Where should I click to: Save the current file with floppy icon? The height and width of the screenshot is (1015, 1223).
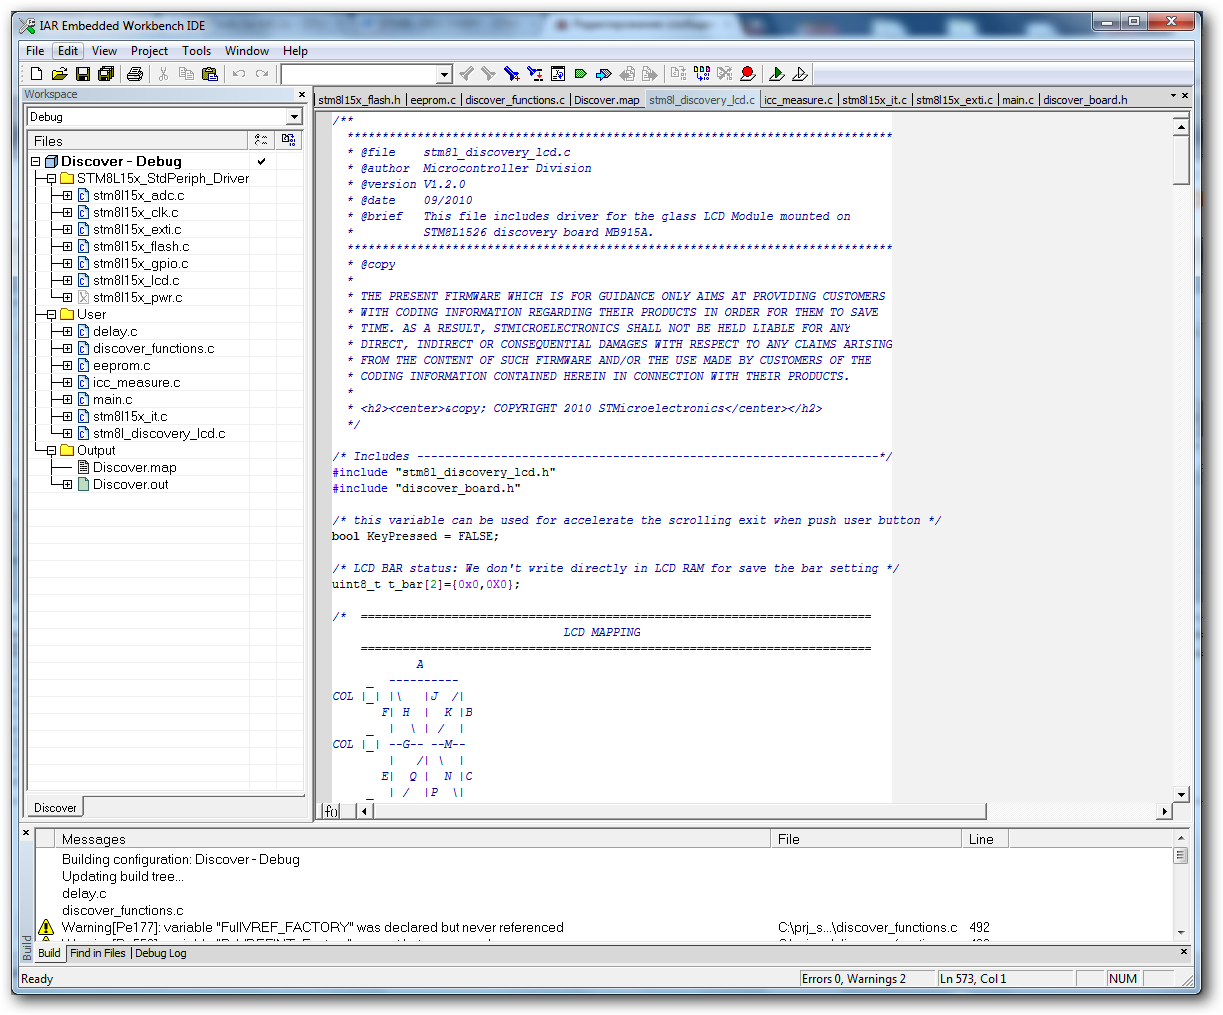pyautogui.click(x=83, y=74)
